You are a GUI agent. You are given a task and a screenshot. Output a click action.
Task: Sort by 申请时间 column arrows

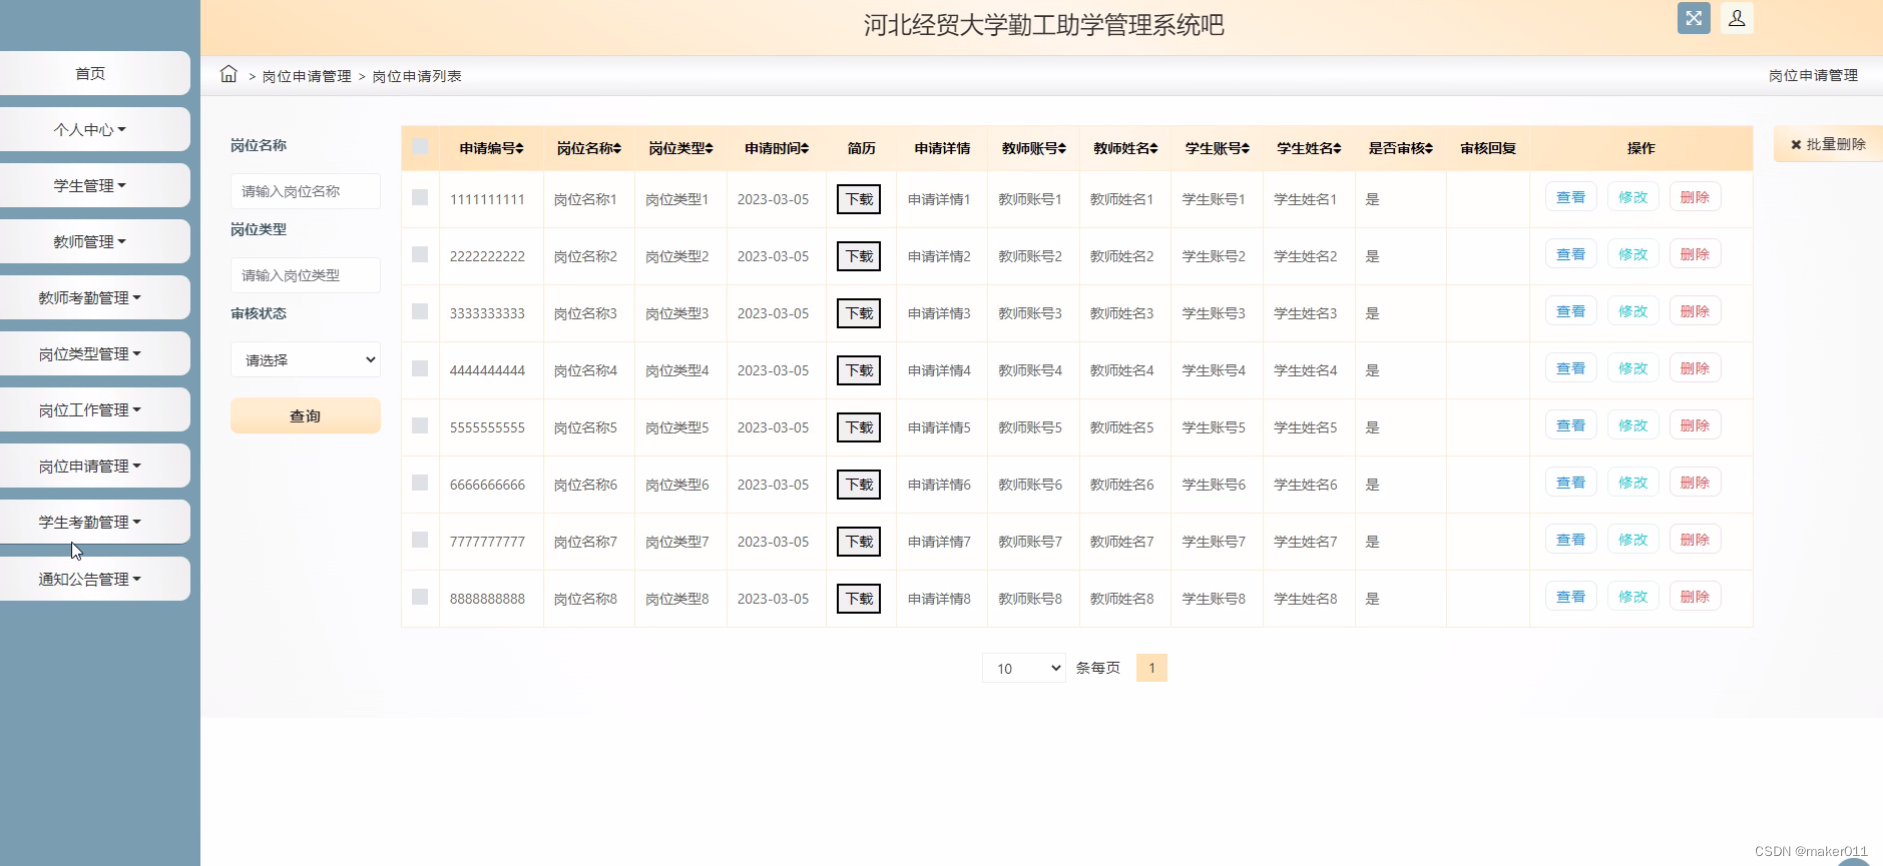click(805, 148)
